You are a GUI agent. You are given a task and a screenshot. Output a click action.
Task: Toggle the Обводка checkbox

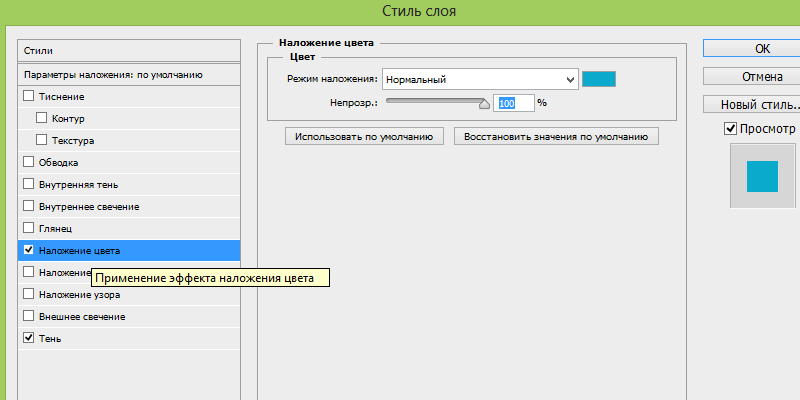28,162
